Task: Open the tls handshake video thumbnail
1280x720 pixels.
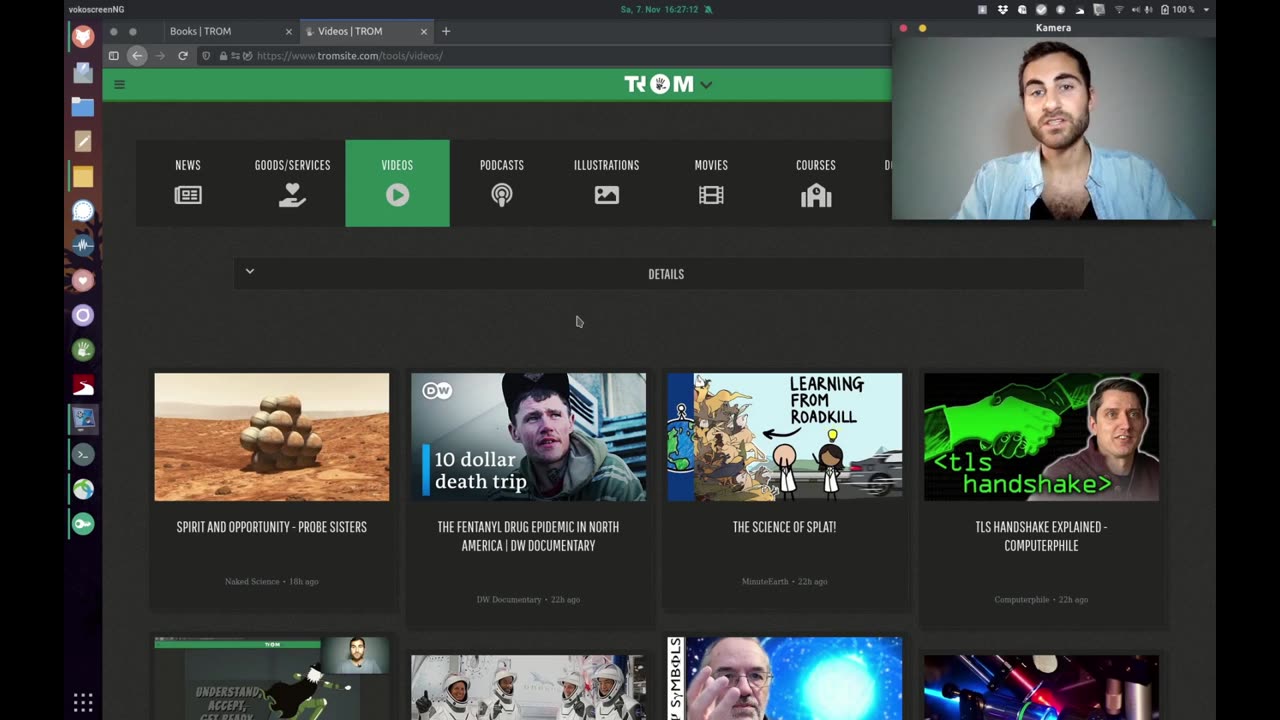Action: pos(1041,437)
